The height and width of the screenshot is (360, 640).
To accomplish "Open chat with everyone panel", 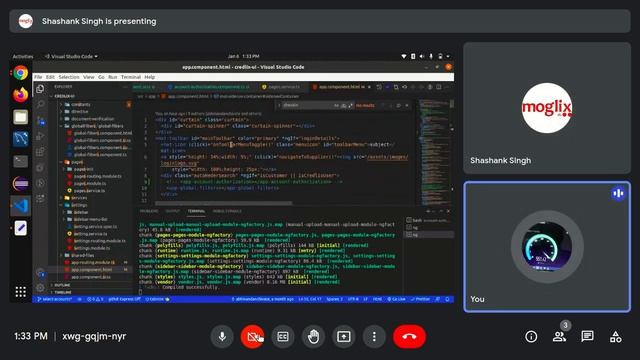I will tap(587, 336).
